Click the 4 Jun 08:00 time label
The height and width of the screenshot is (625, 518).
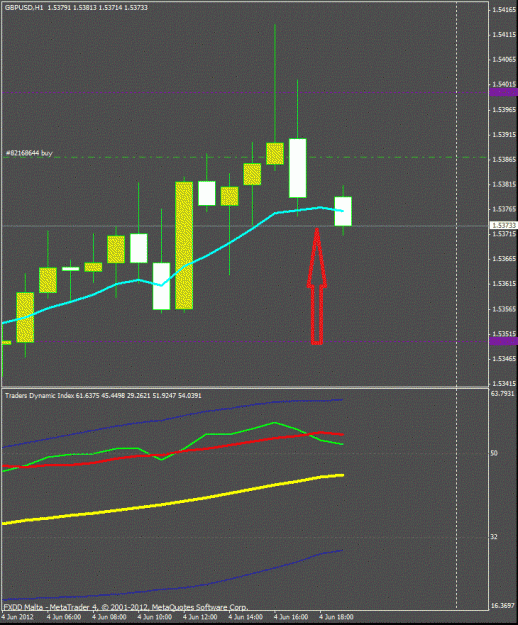coord(109,617)
